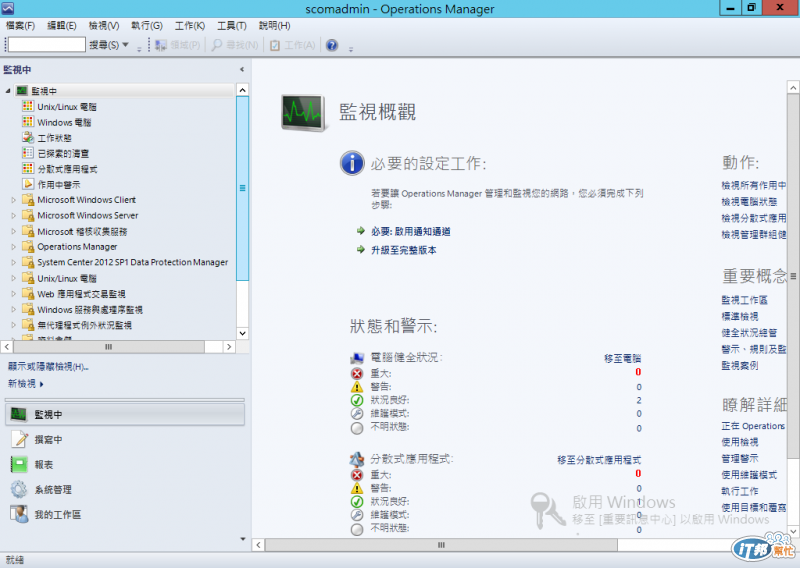800x568 pixels.
Task: Click the 必要: 啟用通知通道 link
Action: tap(411, 231)
